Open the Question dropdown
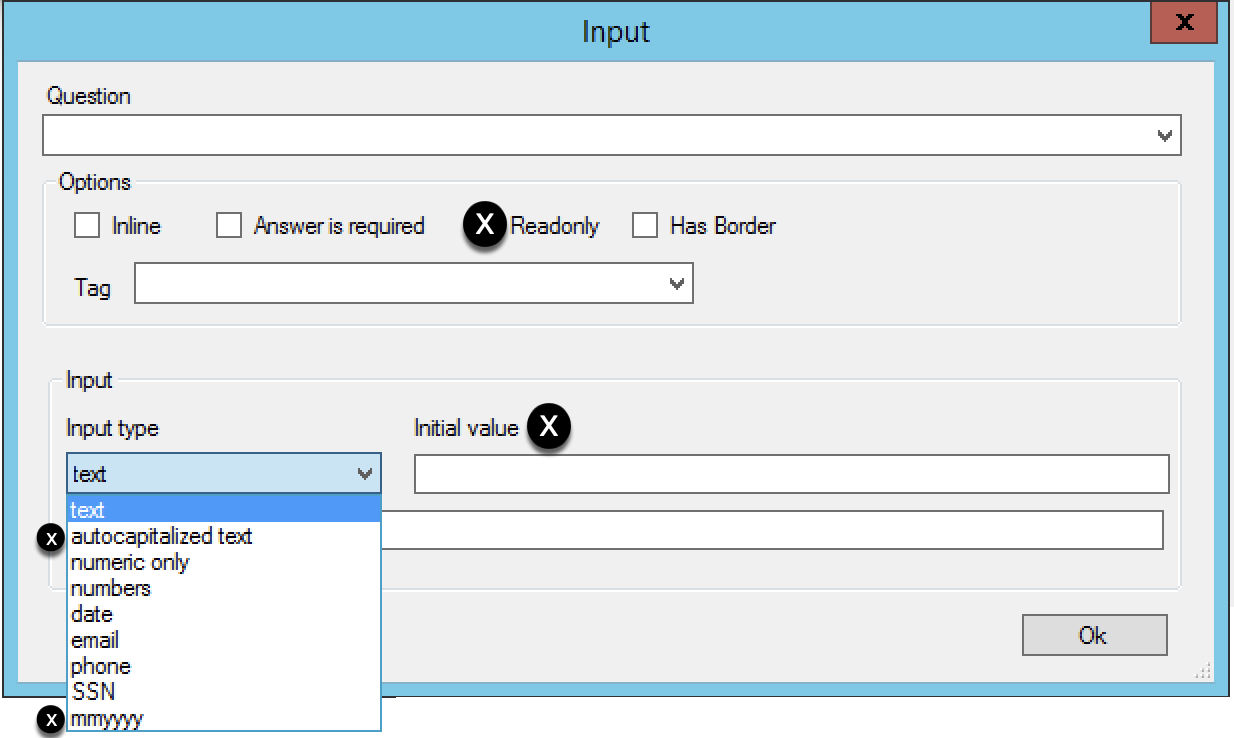The image size is (1234, 738). click(1164, 136)
